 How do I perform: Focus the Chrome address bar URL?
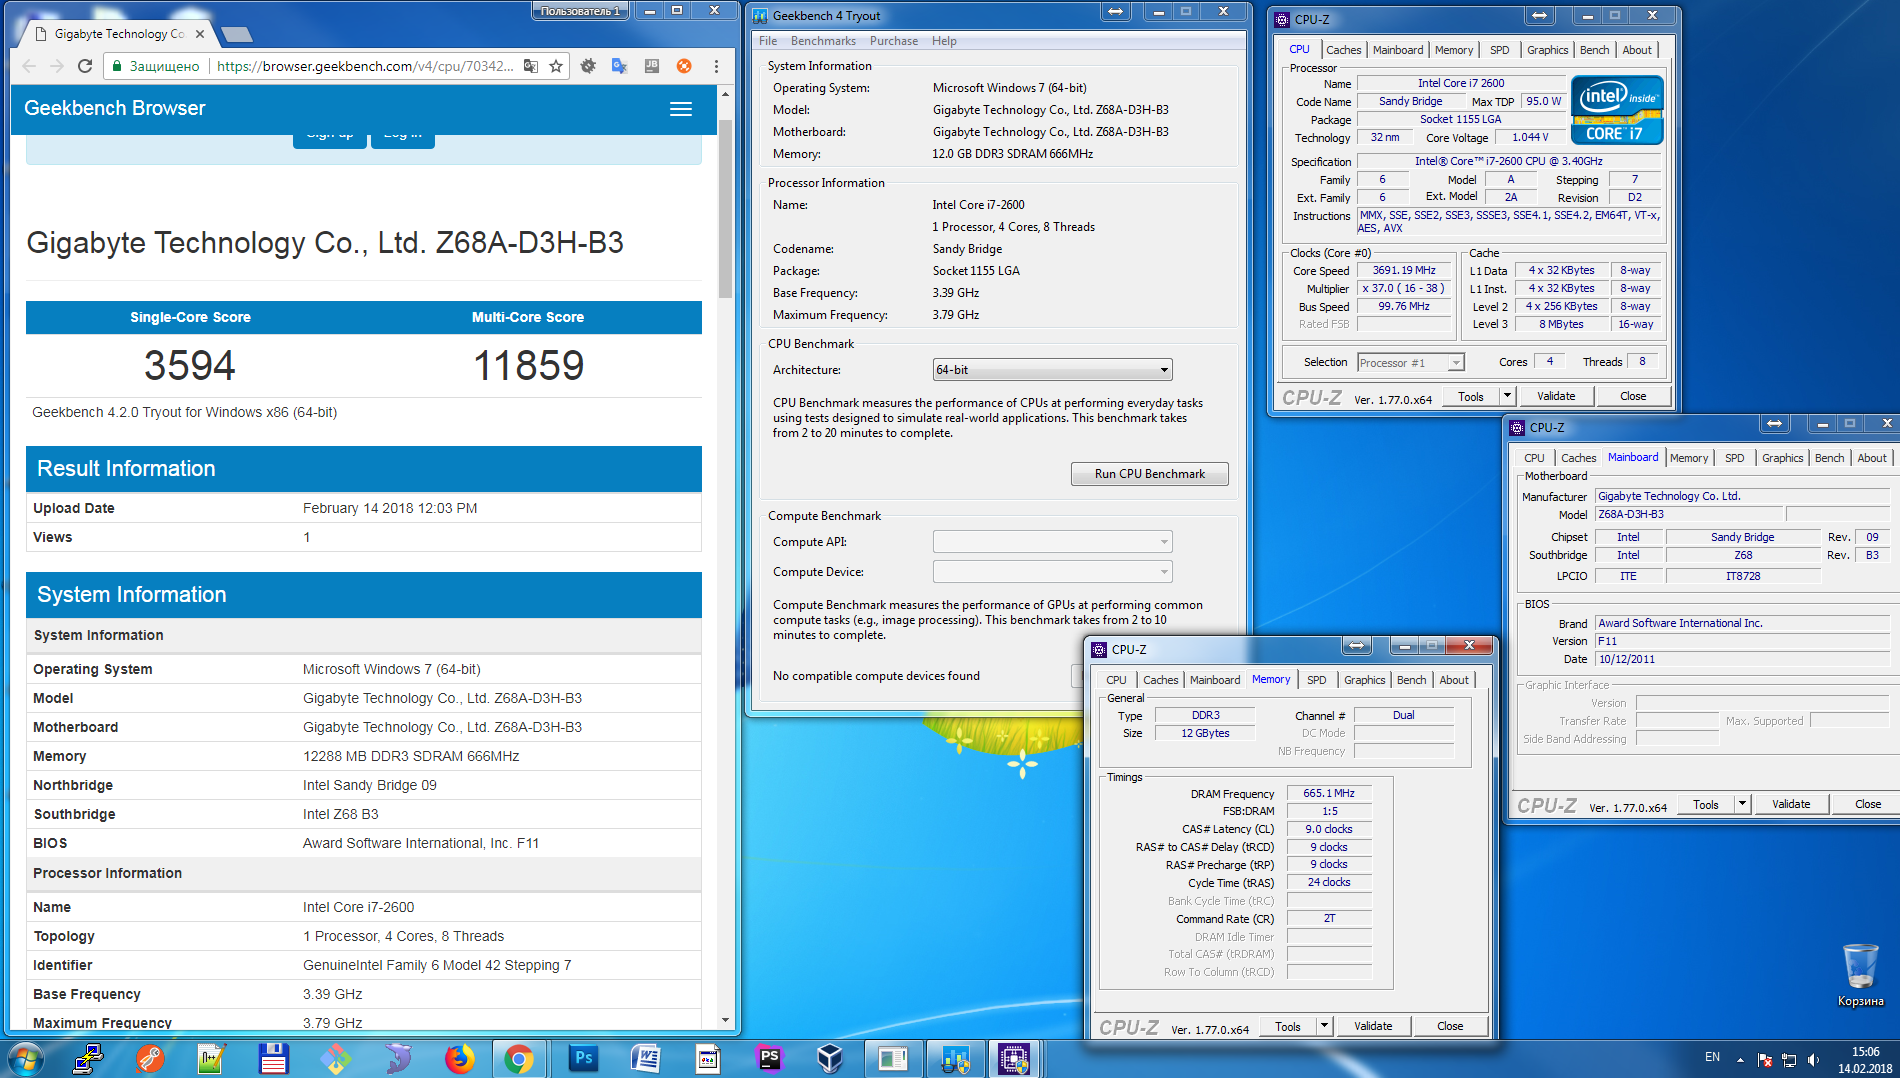(x=365, y=66)
